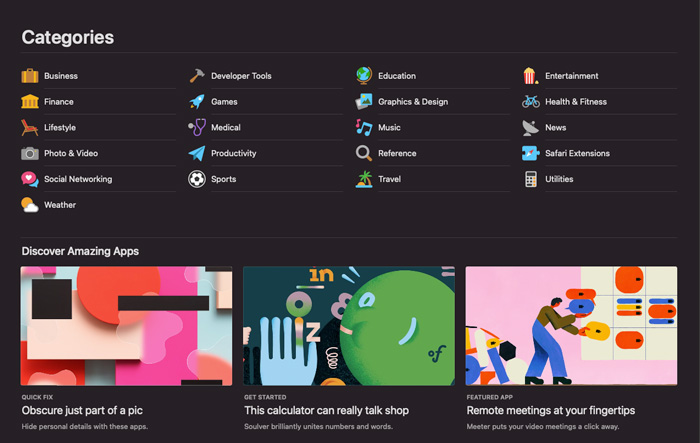Viewport: 700px width, 443px height.
Task: Browse the Graphics & Design category
Action: click(412, 102)
